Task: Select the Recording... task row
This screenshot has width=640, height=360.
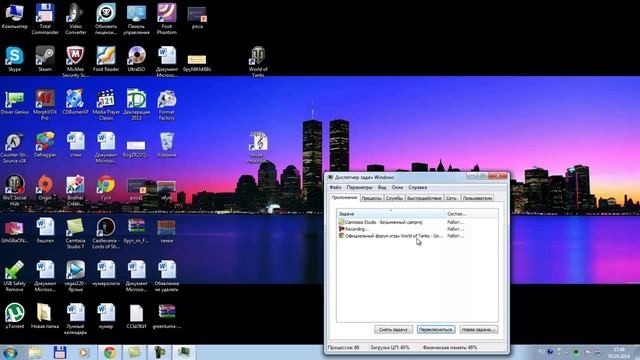Action: 417,229
